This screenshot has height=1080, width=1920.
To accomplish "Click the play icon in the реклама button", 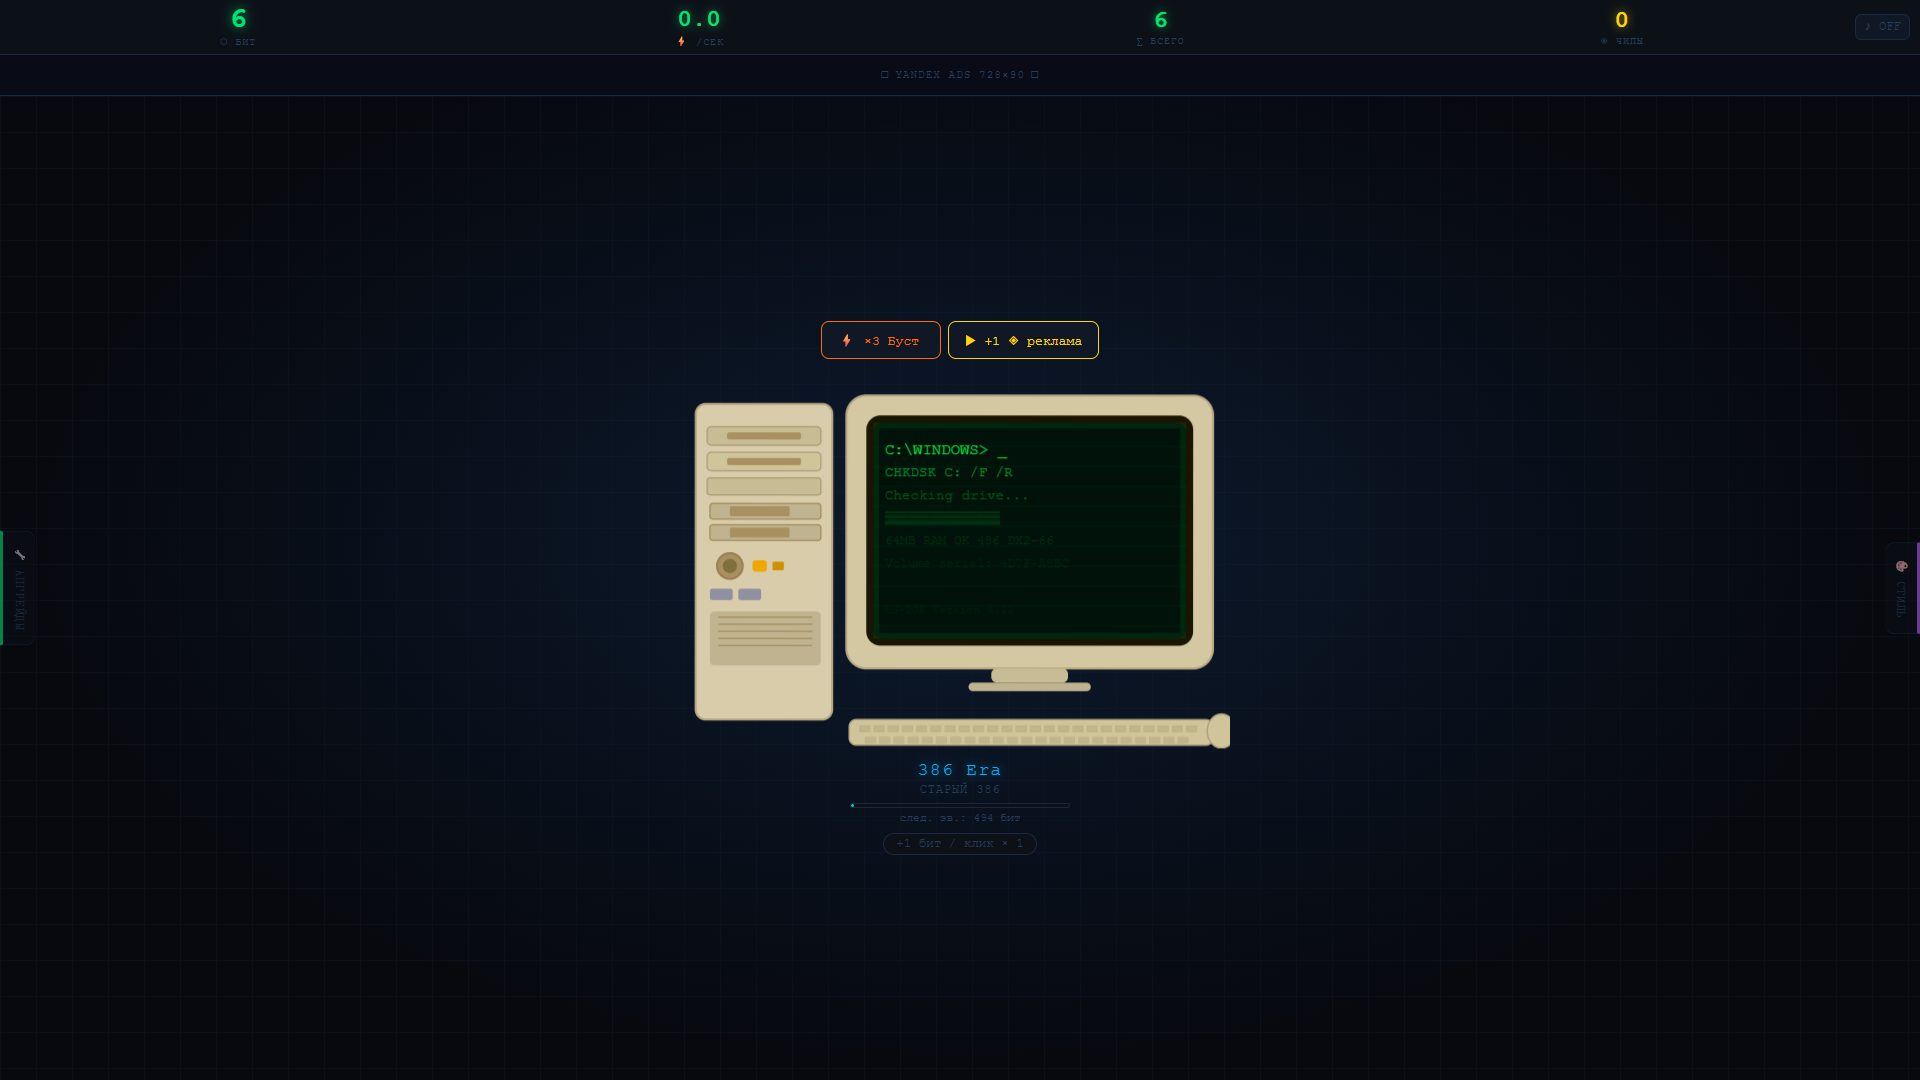I will (x=970, y=340).
